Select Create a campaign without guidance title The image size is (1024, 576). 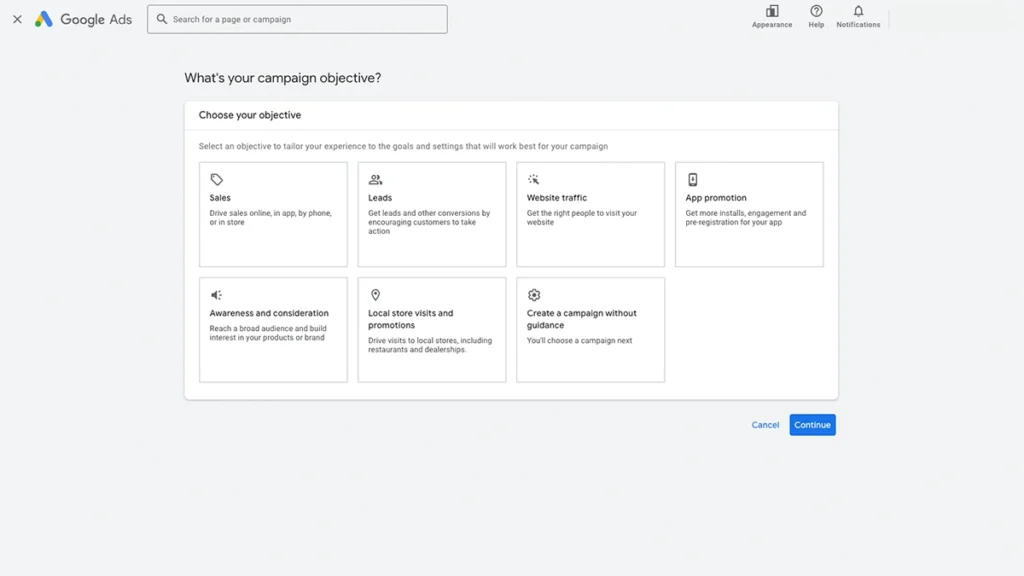pyautogui.click(x=581, y=319)
